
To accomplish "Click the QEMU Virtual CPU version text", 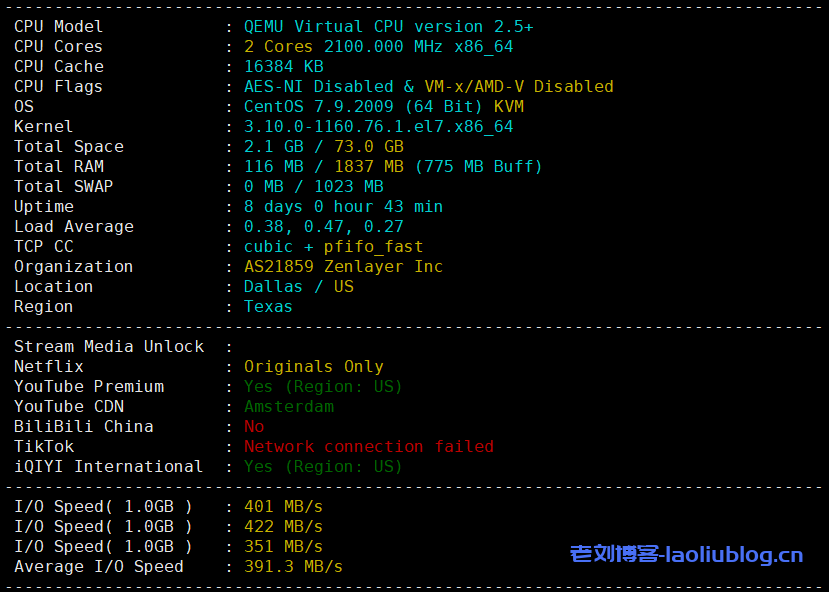I will tap(388, 26).
